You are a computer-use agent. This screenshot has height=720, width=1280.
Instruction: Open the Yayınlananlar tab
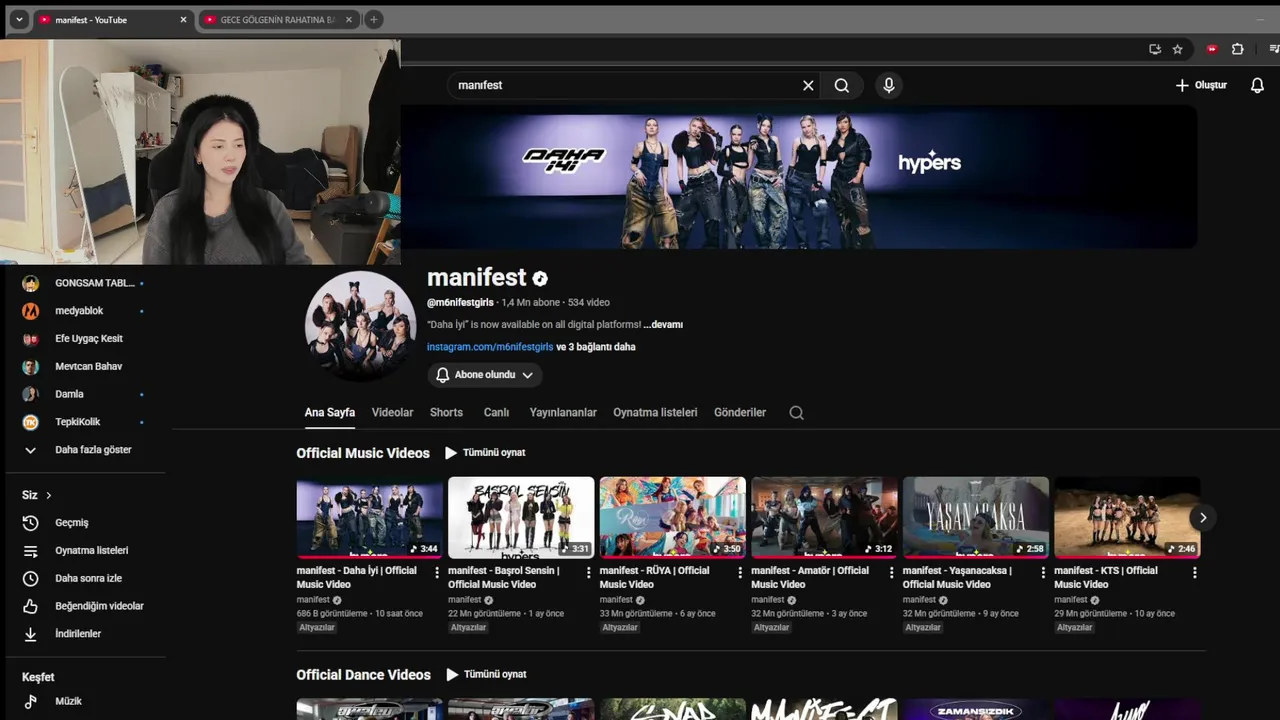[563, 412]
